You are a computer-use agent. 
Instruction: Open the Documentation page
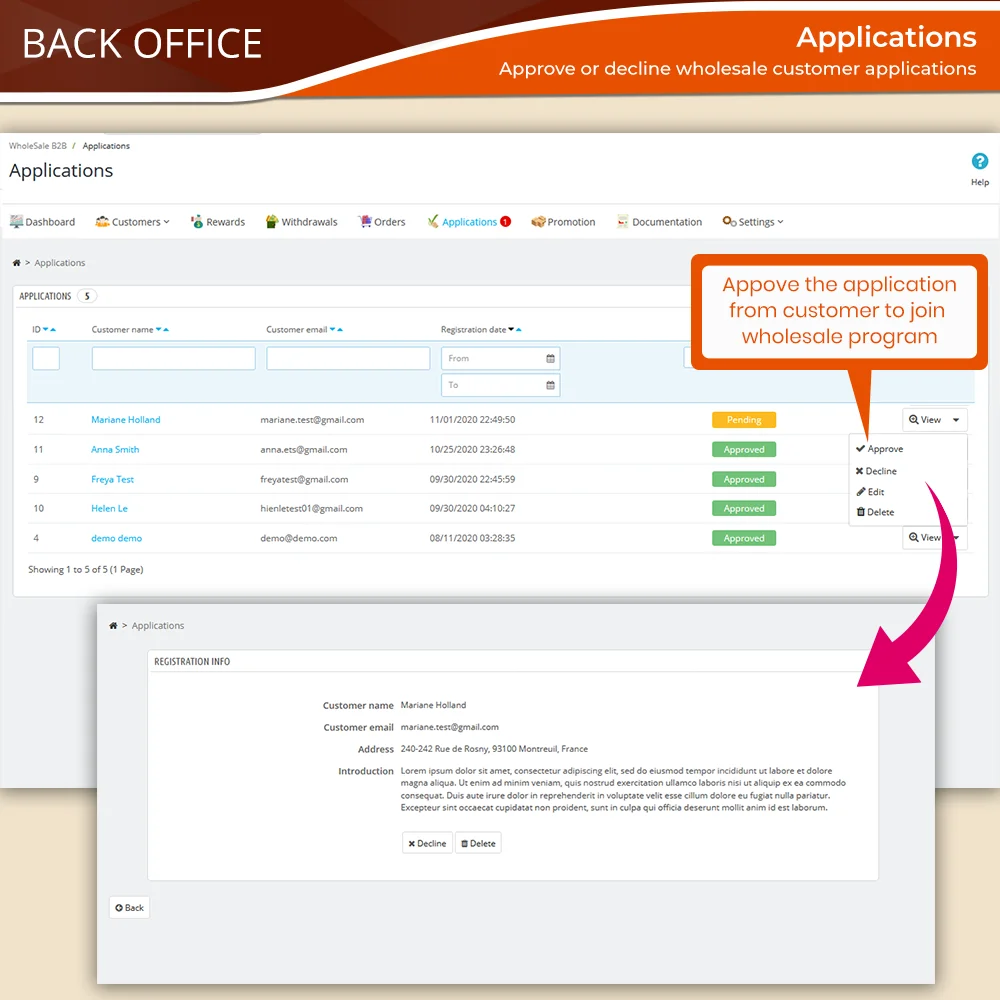pos(659,222)
